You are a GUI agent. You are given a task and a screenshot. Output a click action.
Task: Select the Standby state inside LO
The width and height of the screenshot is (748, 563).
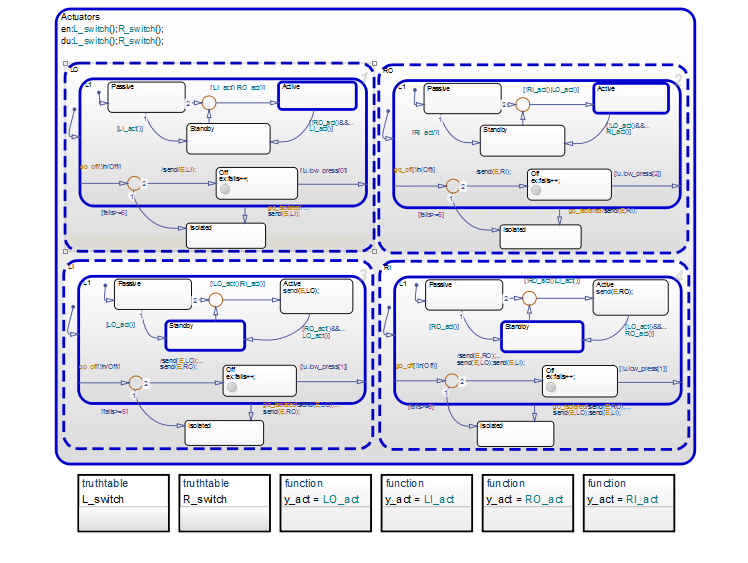(x=229, y=139)
